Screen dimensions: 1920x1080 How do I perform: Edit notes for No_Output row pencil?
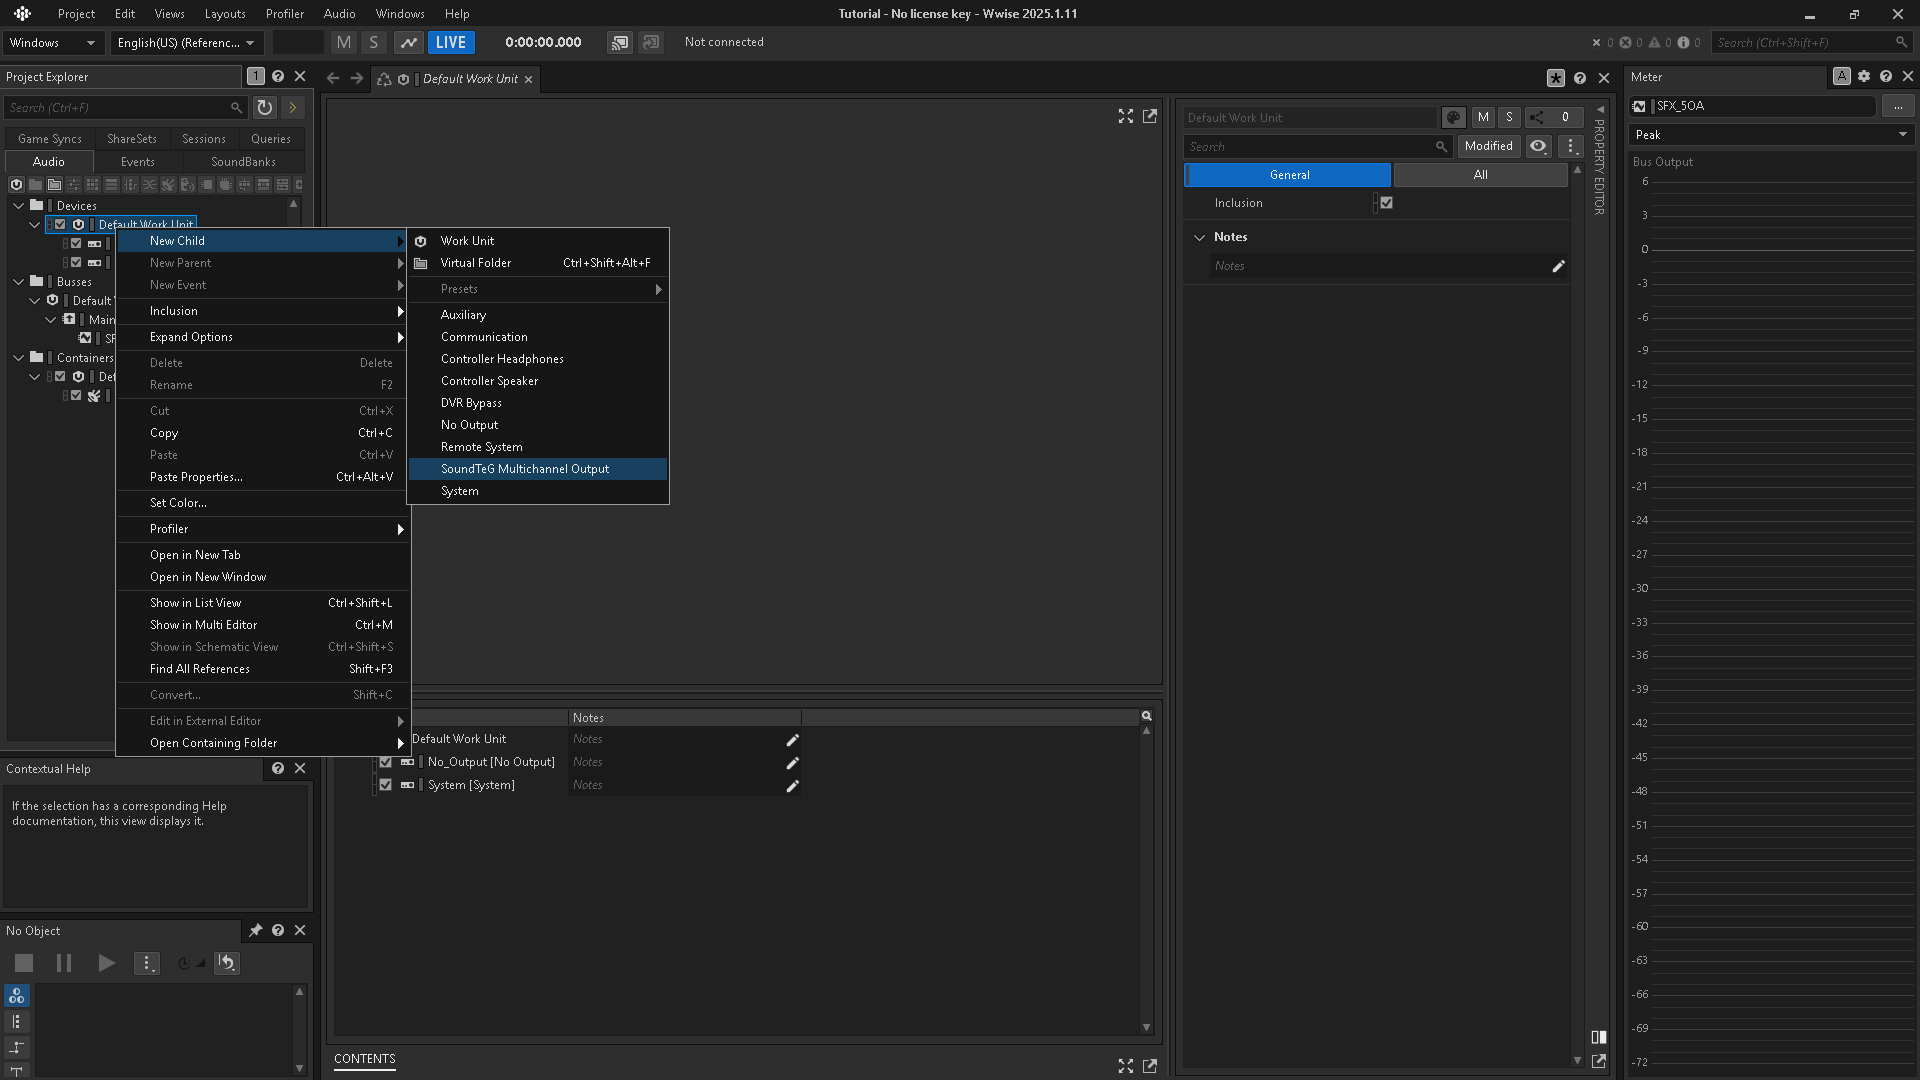tap(792, 763)
